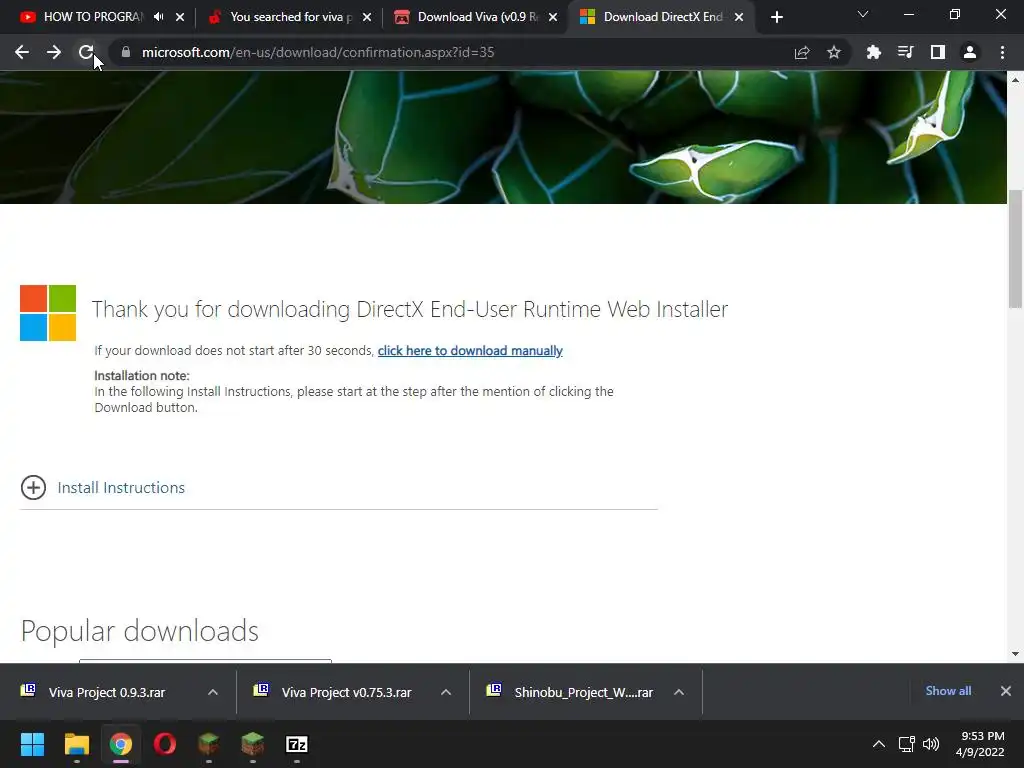Close the HOW TO PROGRAM tab
Screen dimensions: 1024x768
pyautogui.click(x=180, y=18)
